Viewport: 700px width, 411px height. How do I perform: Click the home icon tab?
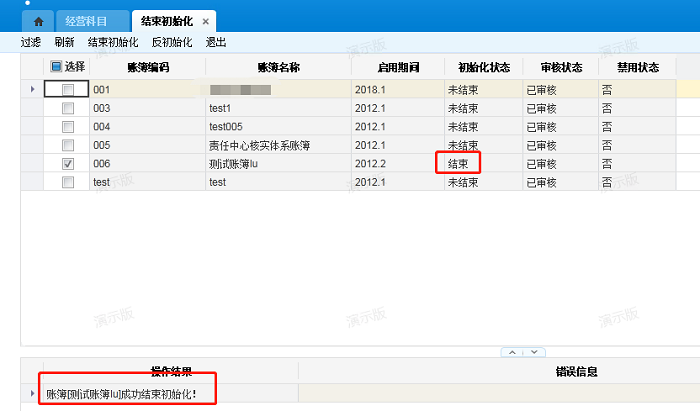[x=38, y=20]
